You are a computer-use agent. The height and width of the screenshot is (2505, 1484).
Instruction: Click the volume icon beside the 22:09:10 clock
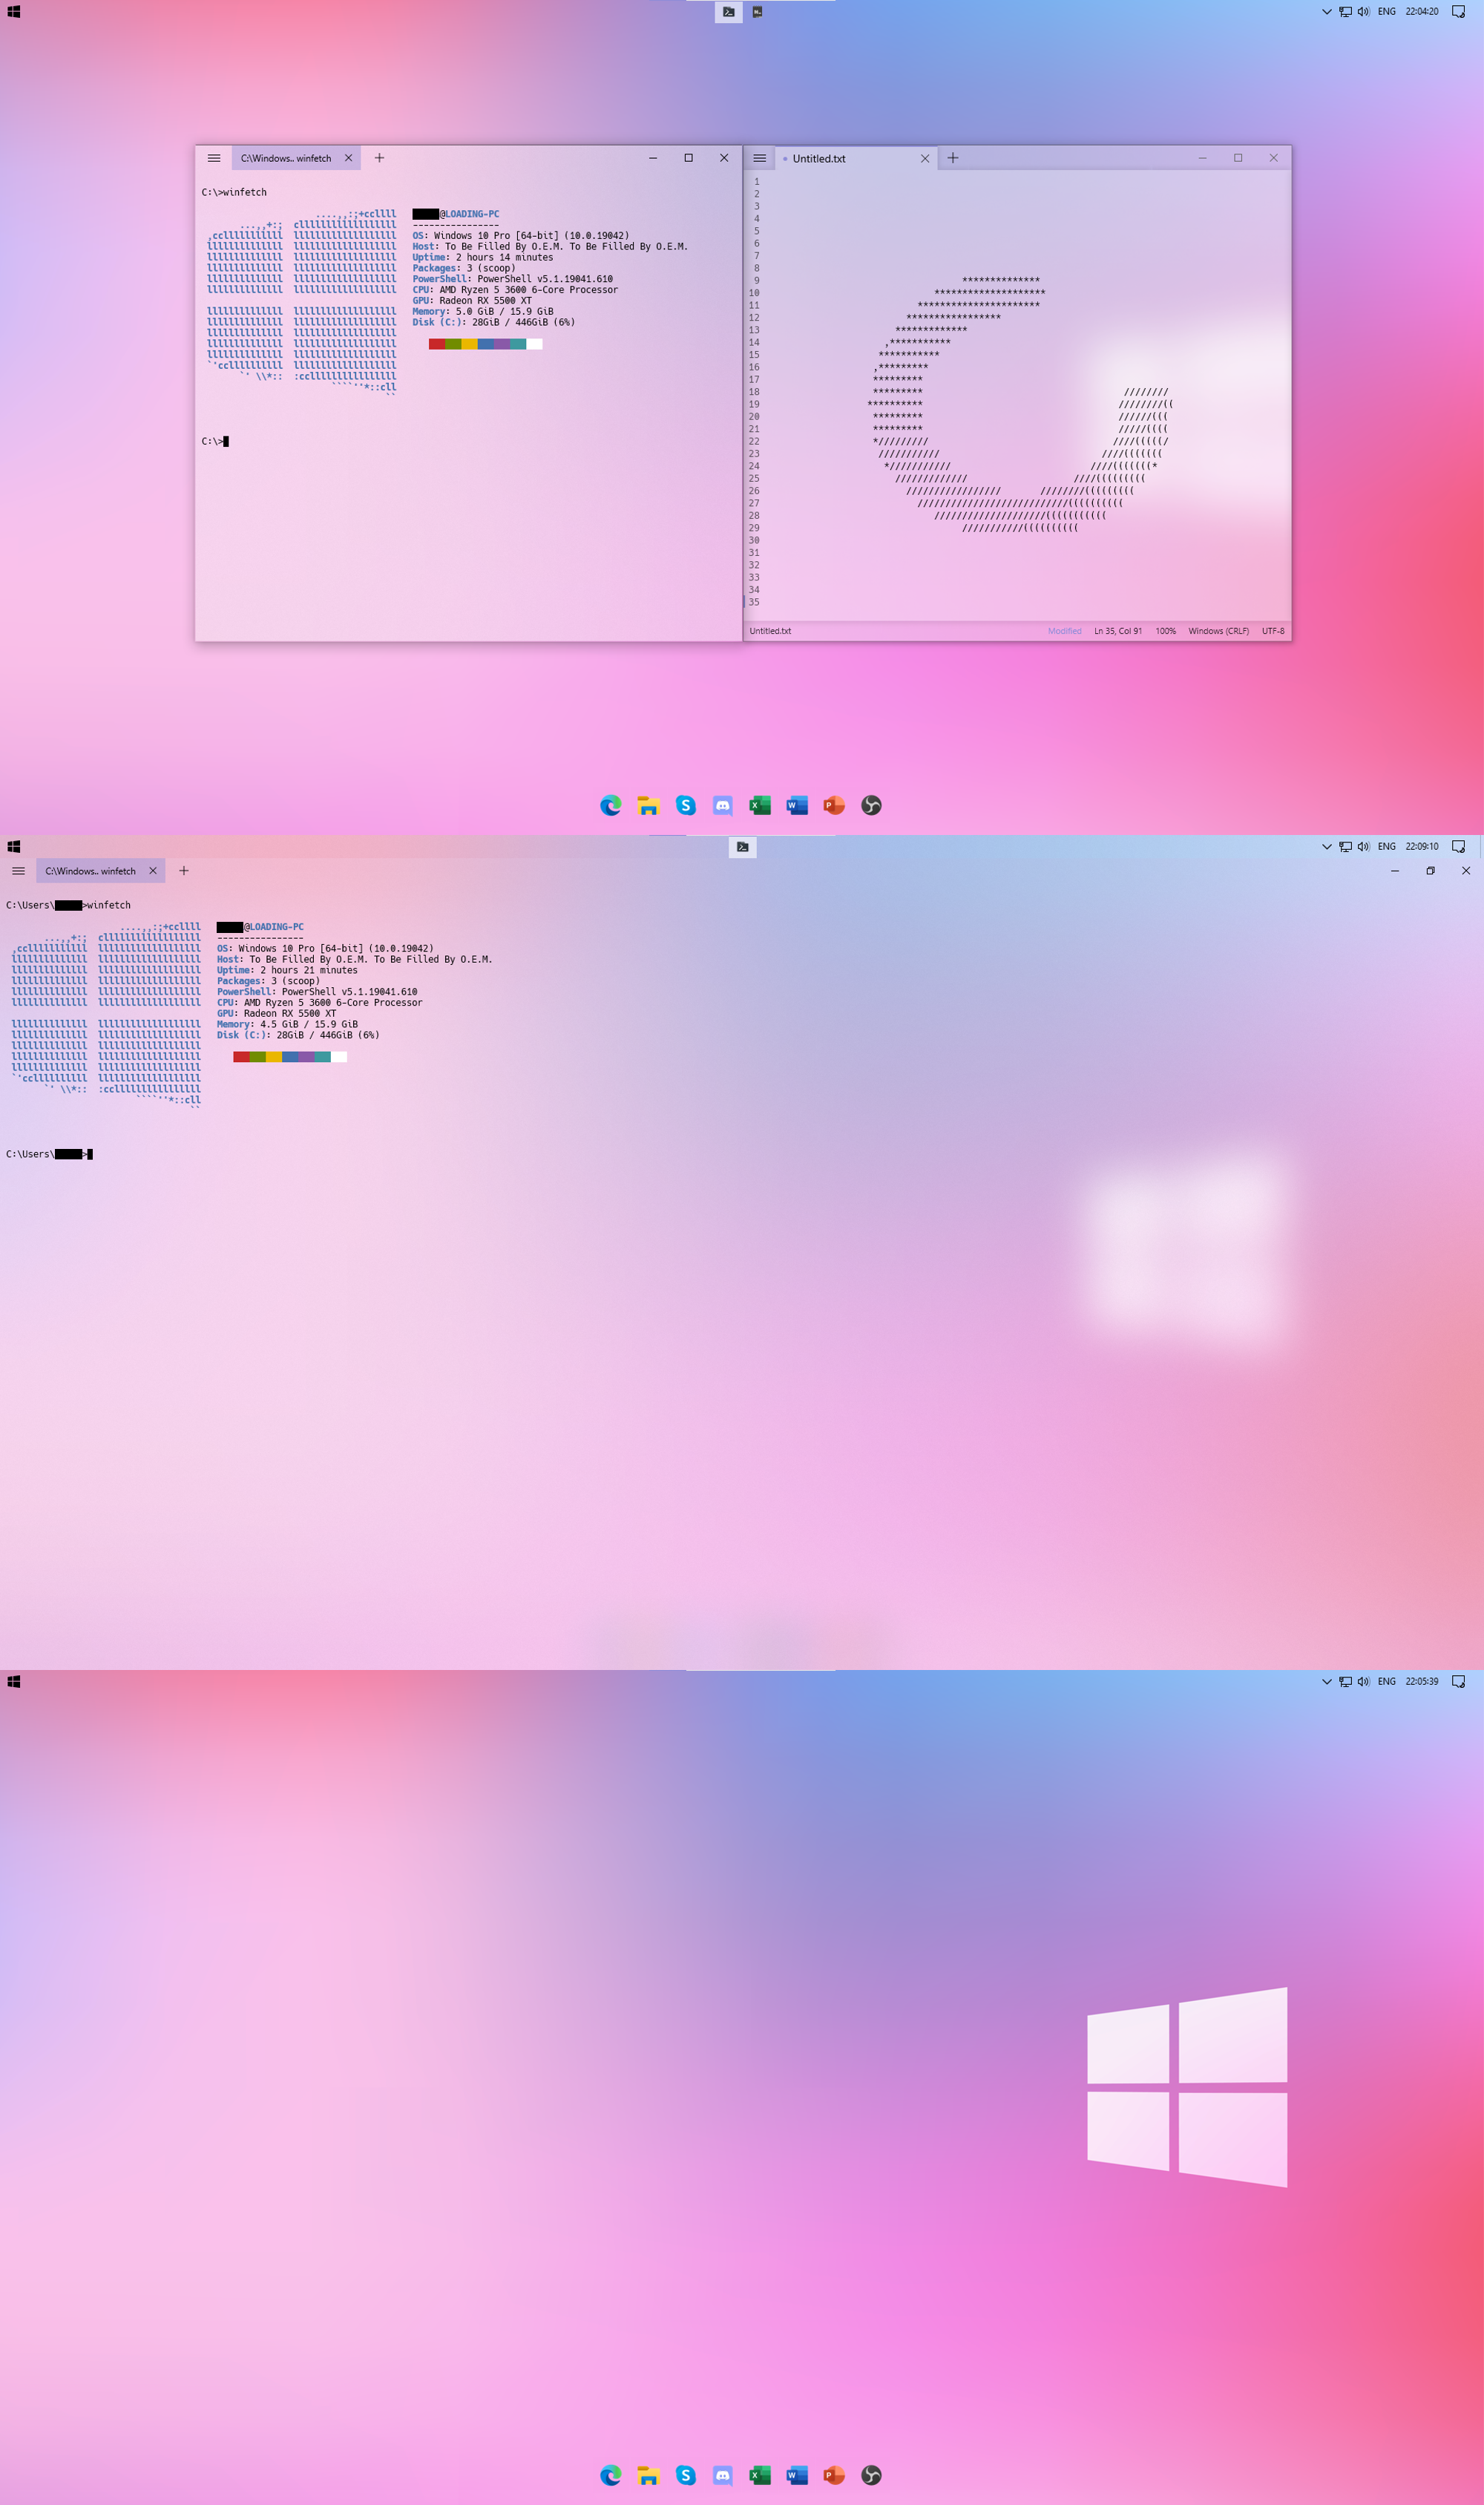coord(1363,847)
